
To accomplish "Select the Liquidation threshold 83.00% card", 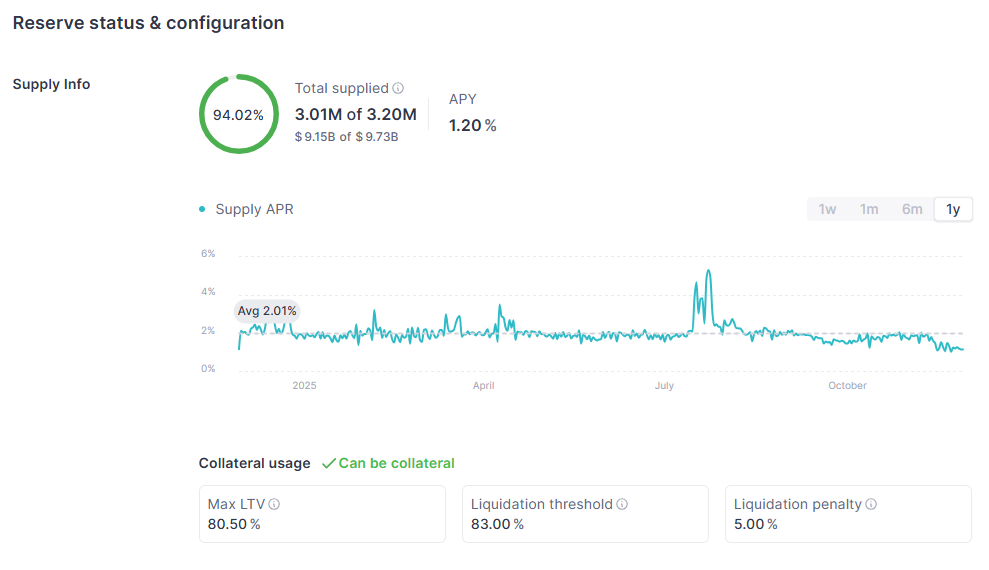I will click(585, 514).
